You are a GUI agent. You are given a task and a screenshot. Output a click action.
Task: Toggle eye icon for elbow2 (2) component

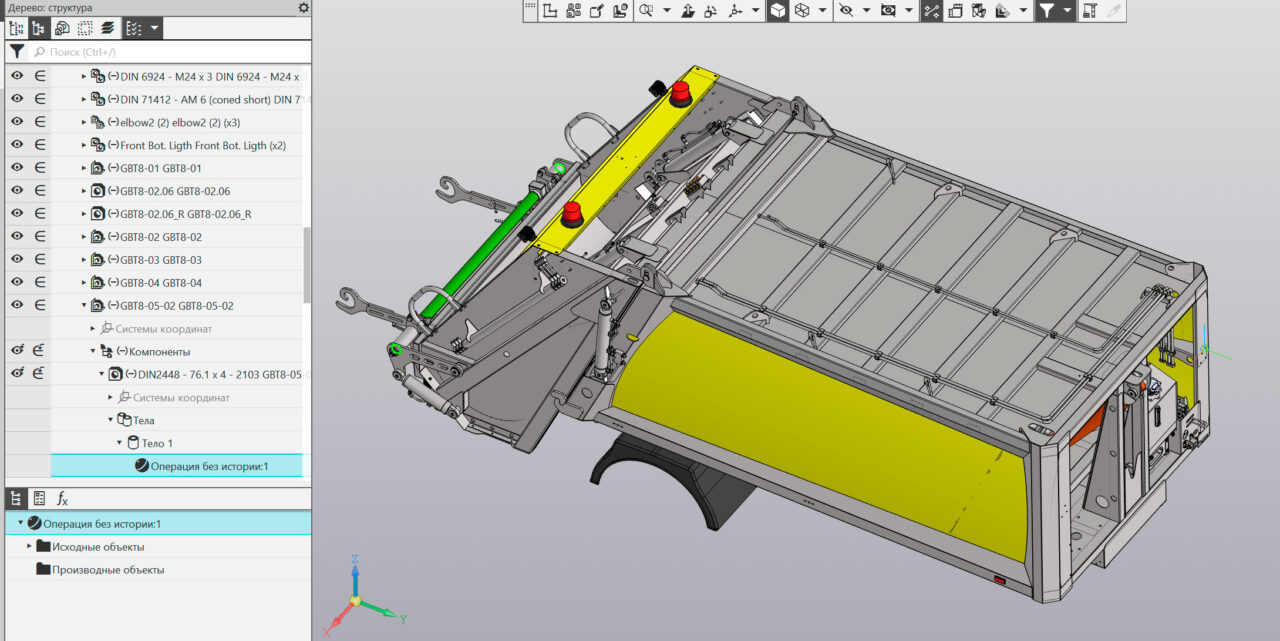(x=17, y=122)
